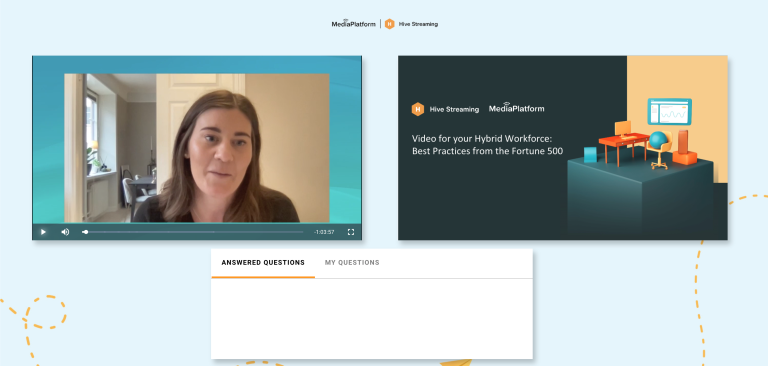The height and width of the screenshot is (366, 768).
Task: Click the remaining time readout -1:03:57
Action: tap(324, 232)
